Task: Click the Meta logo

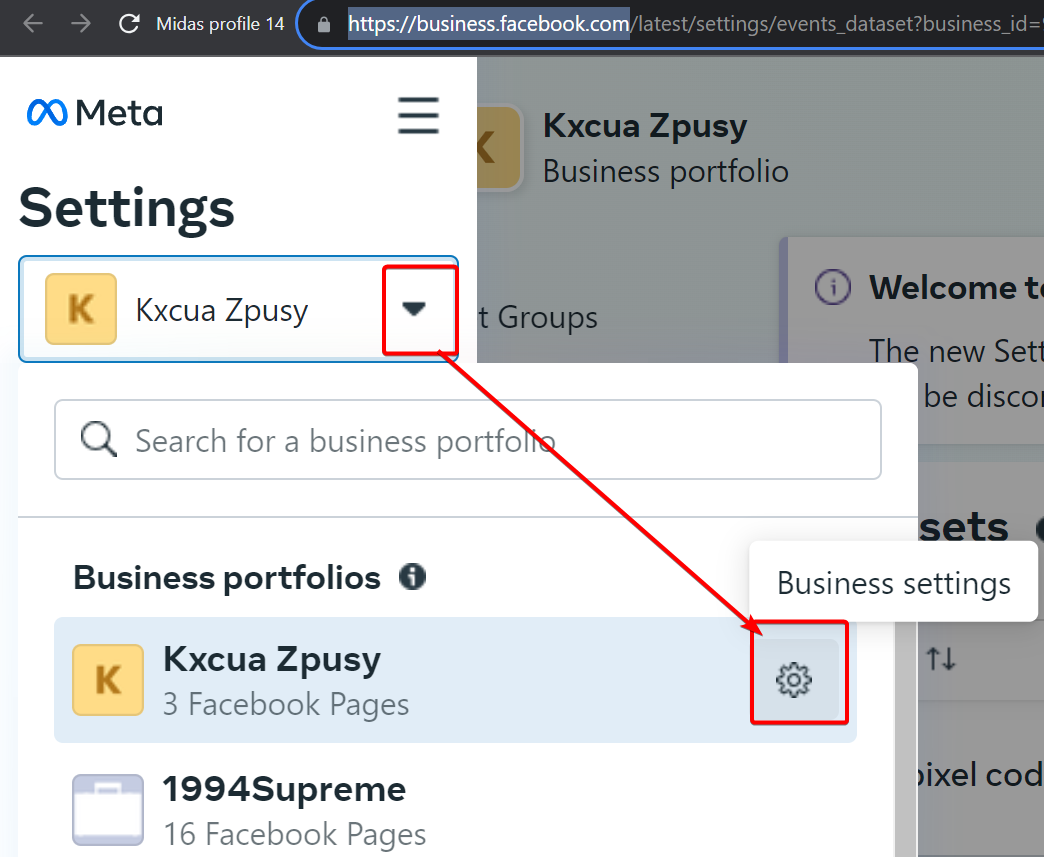Action: (x=95, y=113)
